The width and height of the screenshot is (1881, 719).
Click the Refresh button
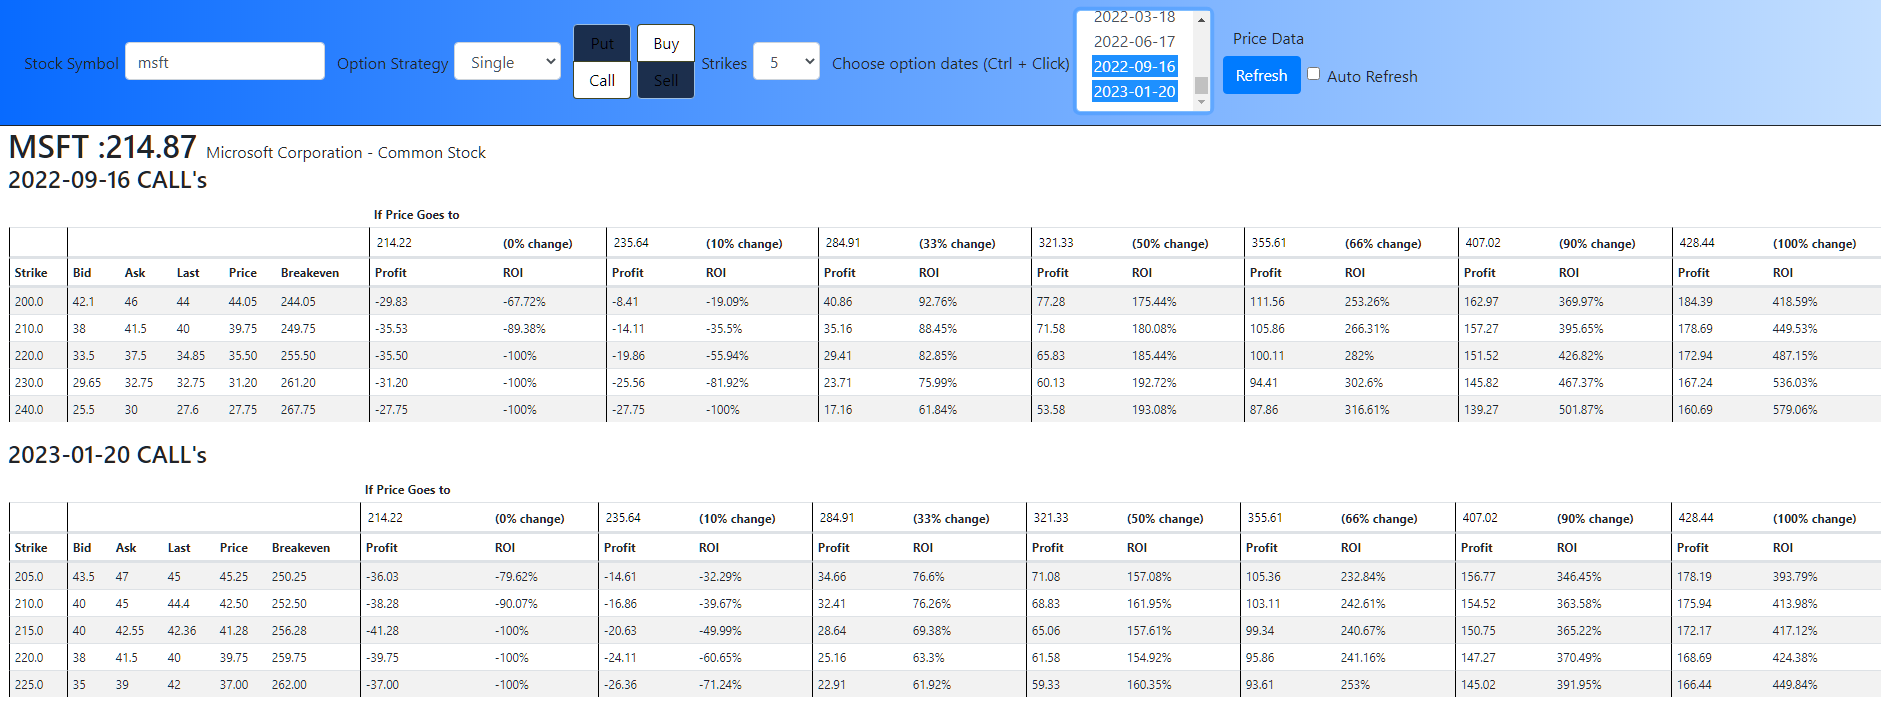point(1261,75)
